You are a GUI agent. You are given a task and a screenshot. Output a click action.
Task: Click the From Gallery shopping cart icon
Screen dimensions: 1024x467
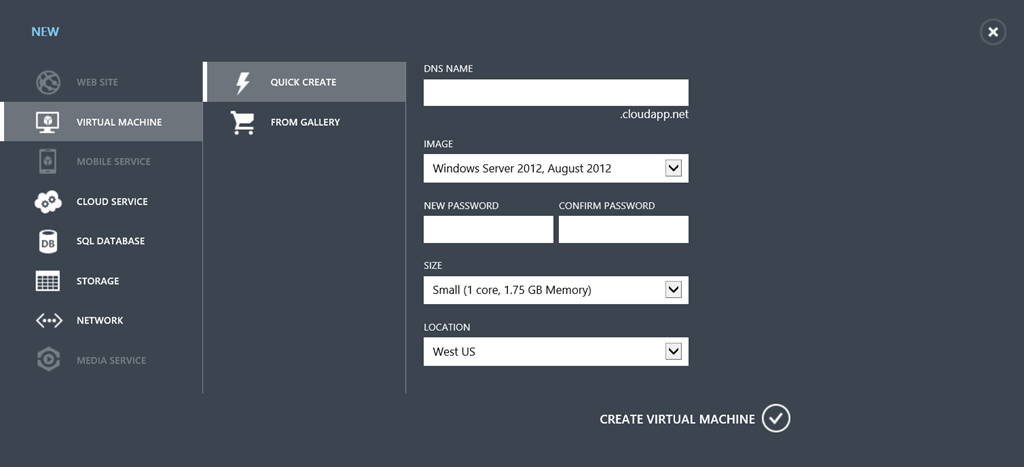click(242, 122)
